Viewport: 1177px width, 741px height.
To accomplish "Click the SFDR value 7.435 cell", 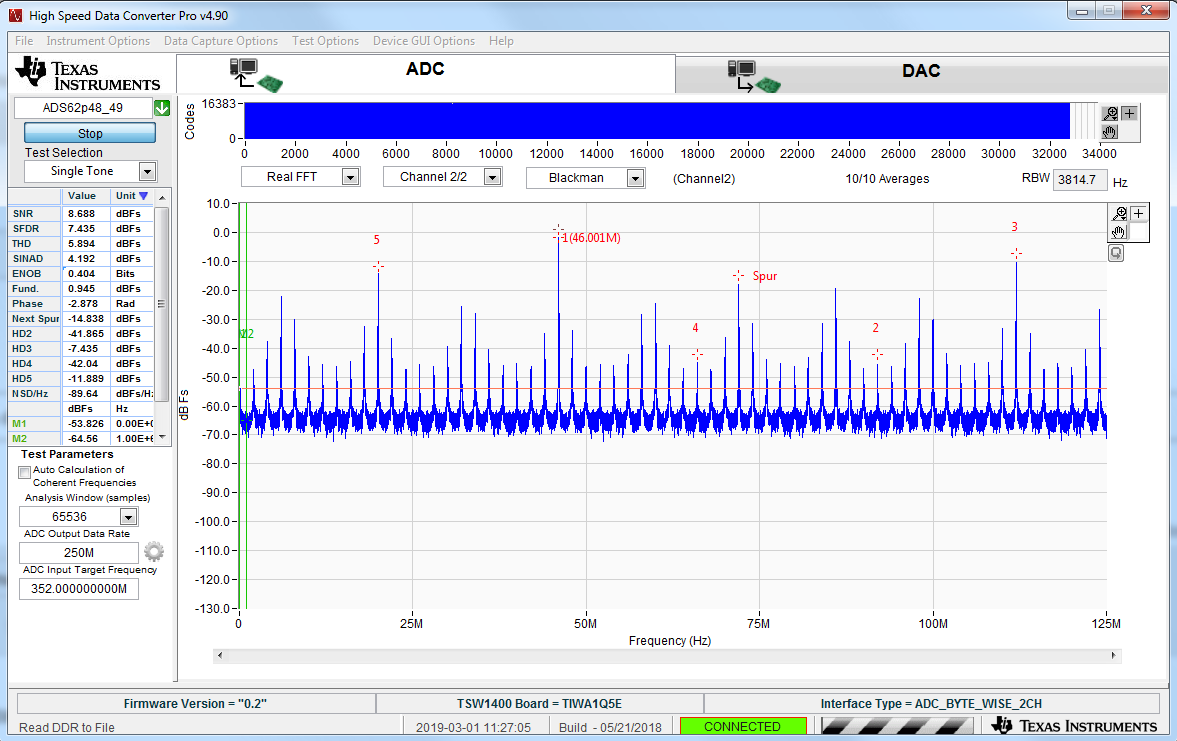I will (x=86, y=228).
